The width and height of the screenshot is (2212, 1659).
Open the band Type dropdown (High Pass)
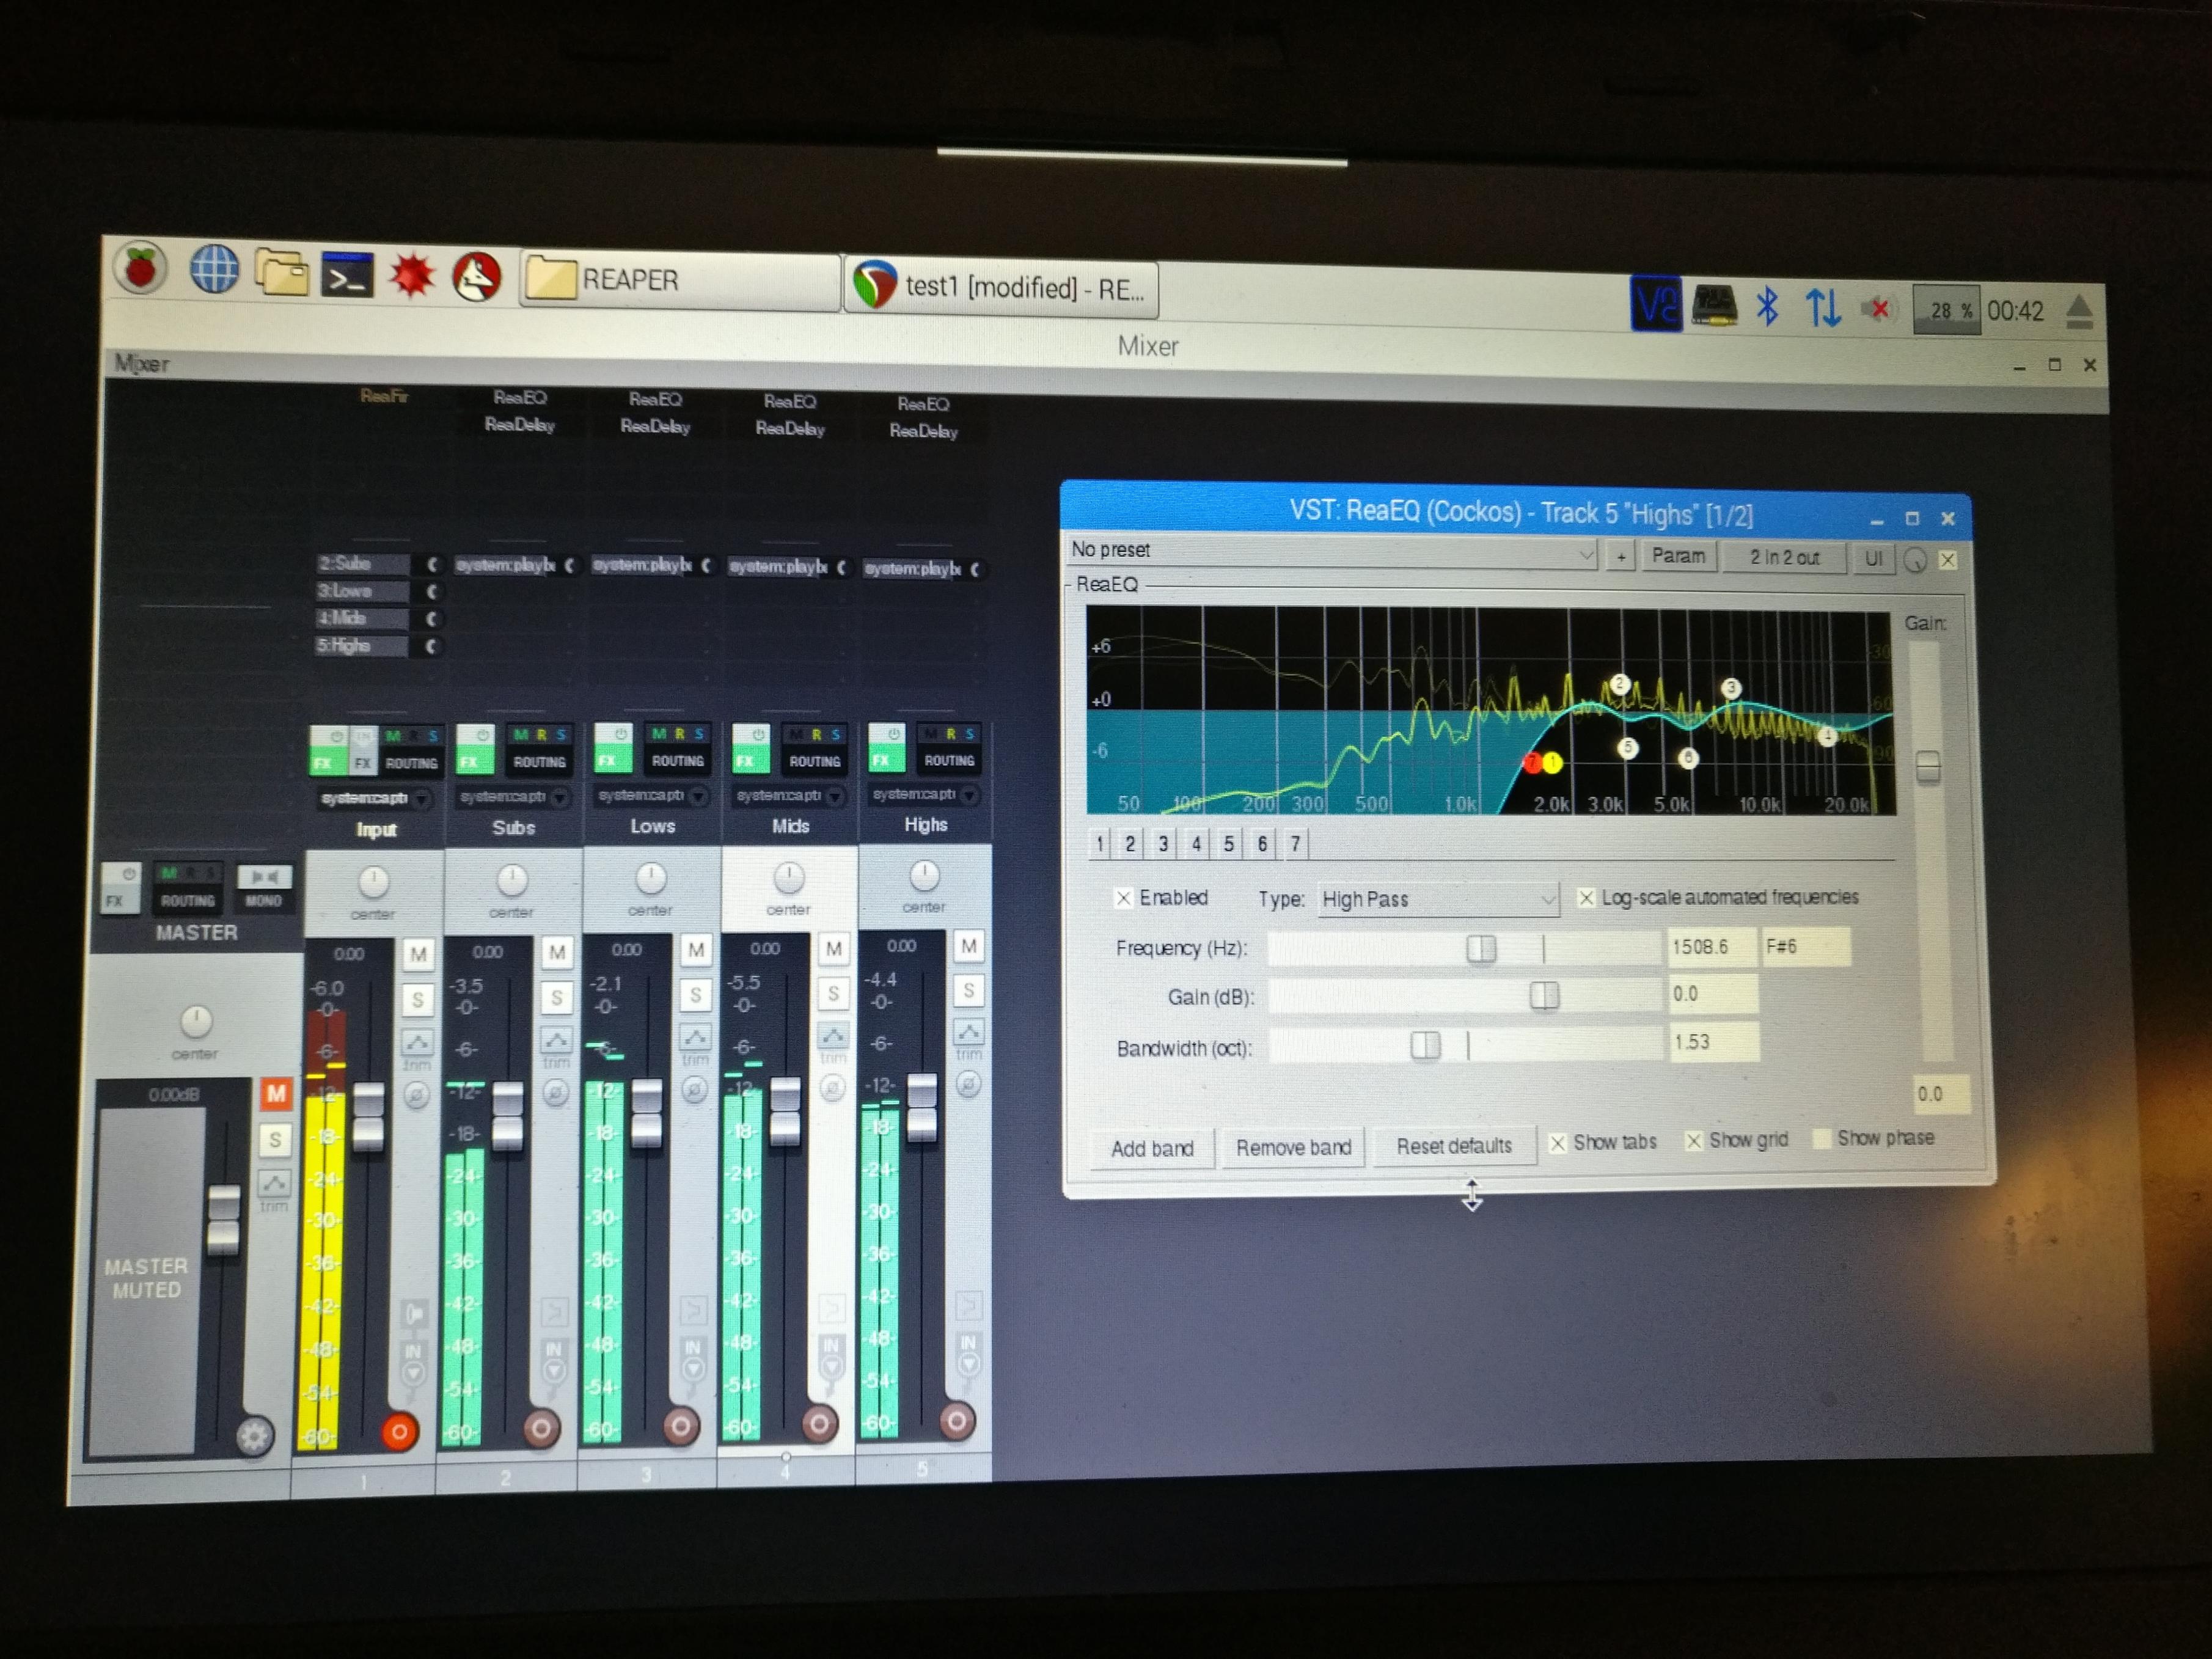click(1437, 899)
